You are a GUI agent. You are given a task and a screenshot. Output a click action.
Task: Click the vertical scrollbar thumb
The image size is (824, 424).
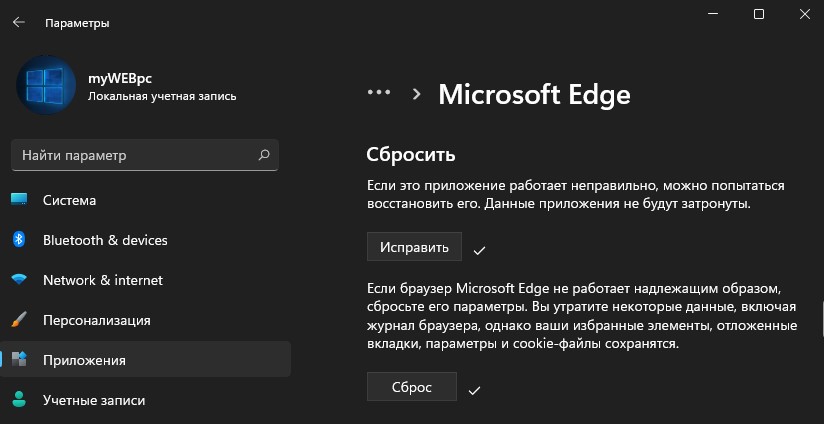coord(821,319)
